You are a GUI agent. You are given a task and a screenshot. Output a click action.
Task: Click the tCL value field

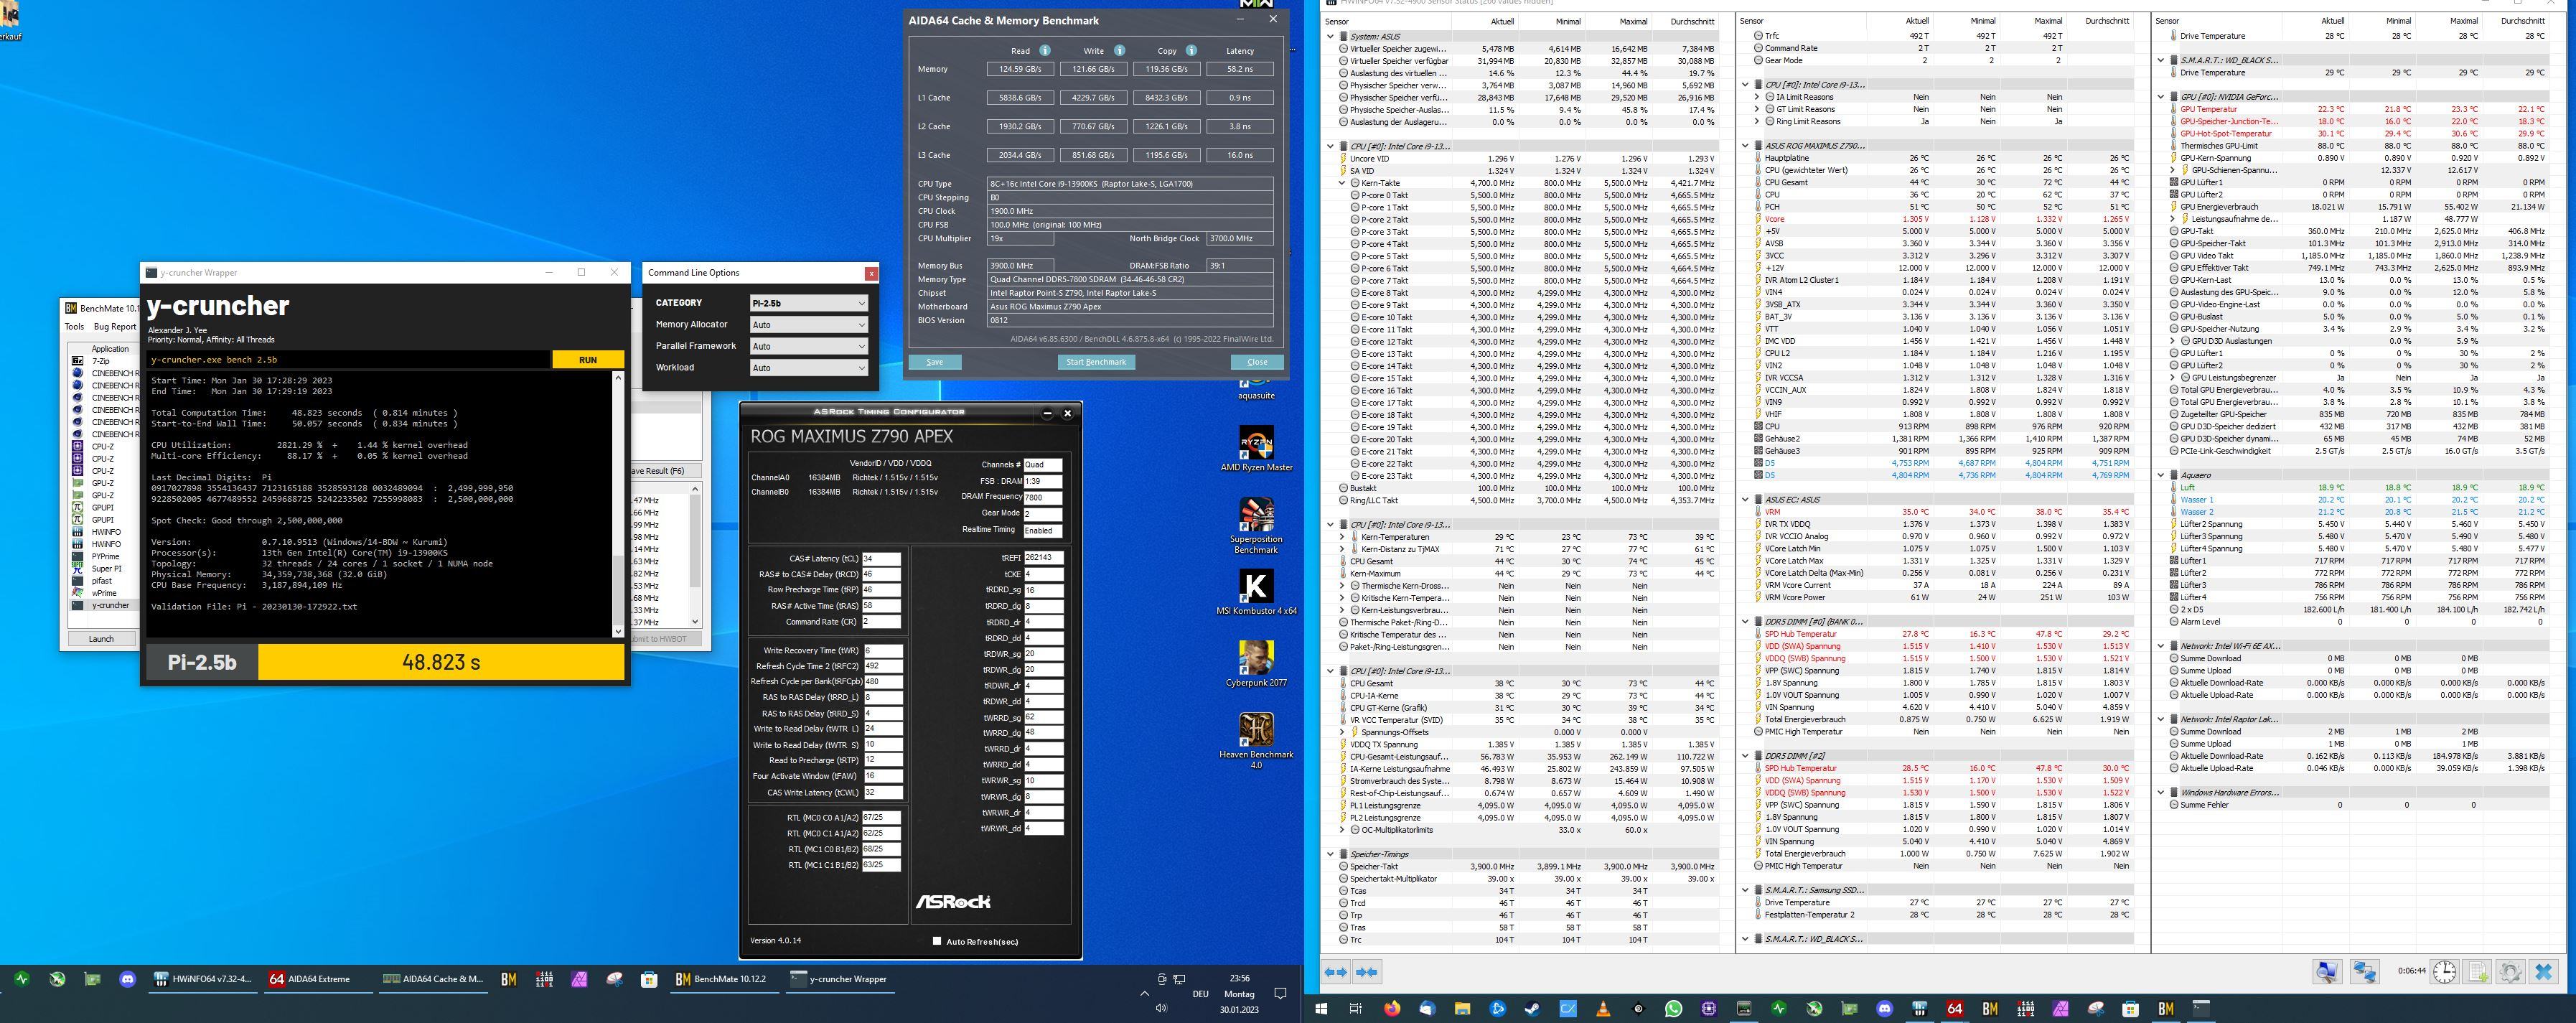[881, 559]
